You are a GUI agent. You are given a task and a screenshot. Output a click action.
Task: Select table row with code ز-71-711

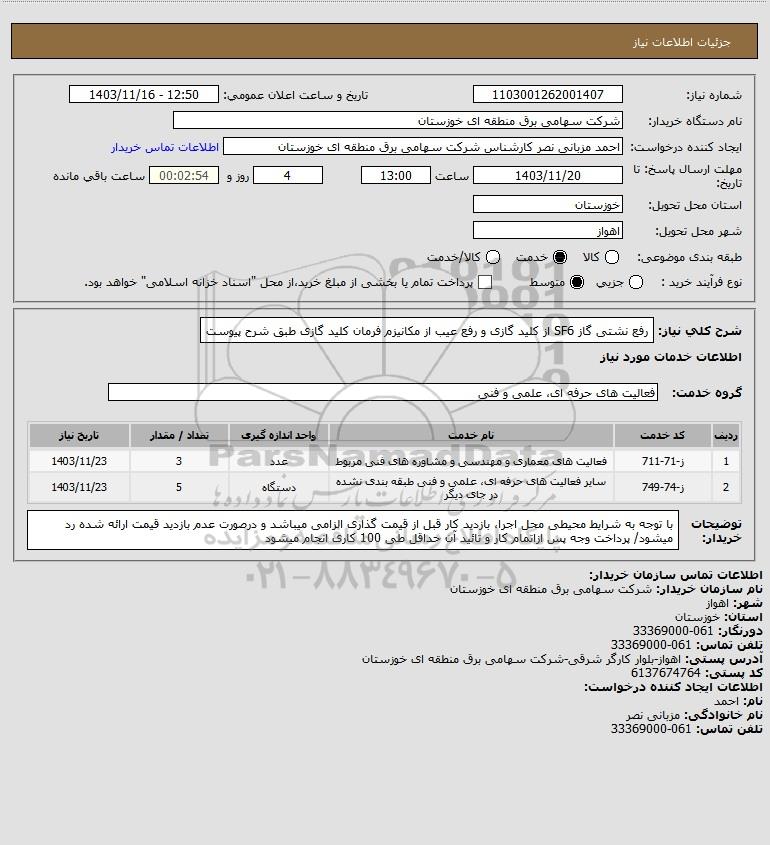coord(384,461)
